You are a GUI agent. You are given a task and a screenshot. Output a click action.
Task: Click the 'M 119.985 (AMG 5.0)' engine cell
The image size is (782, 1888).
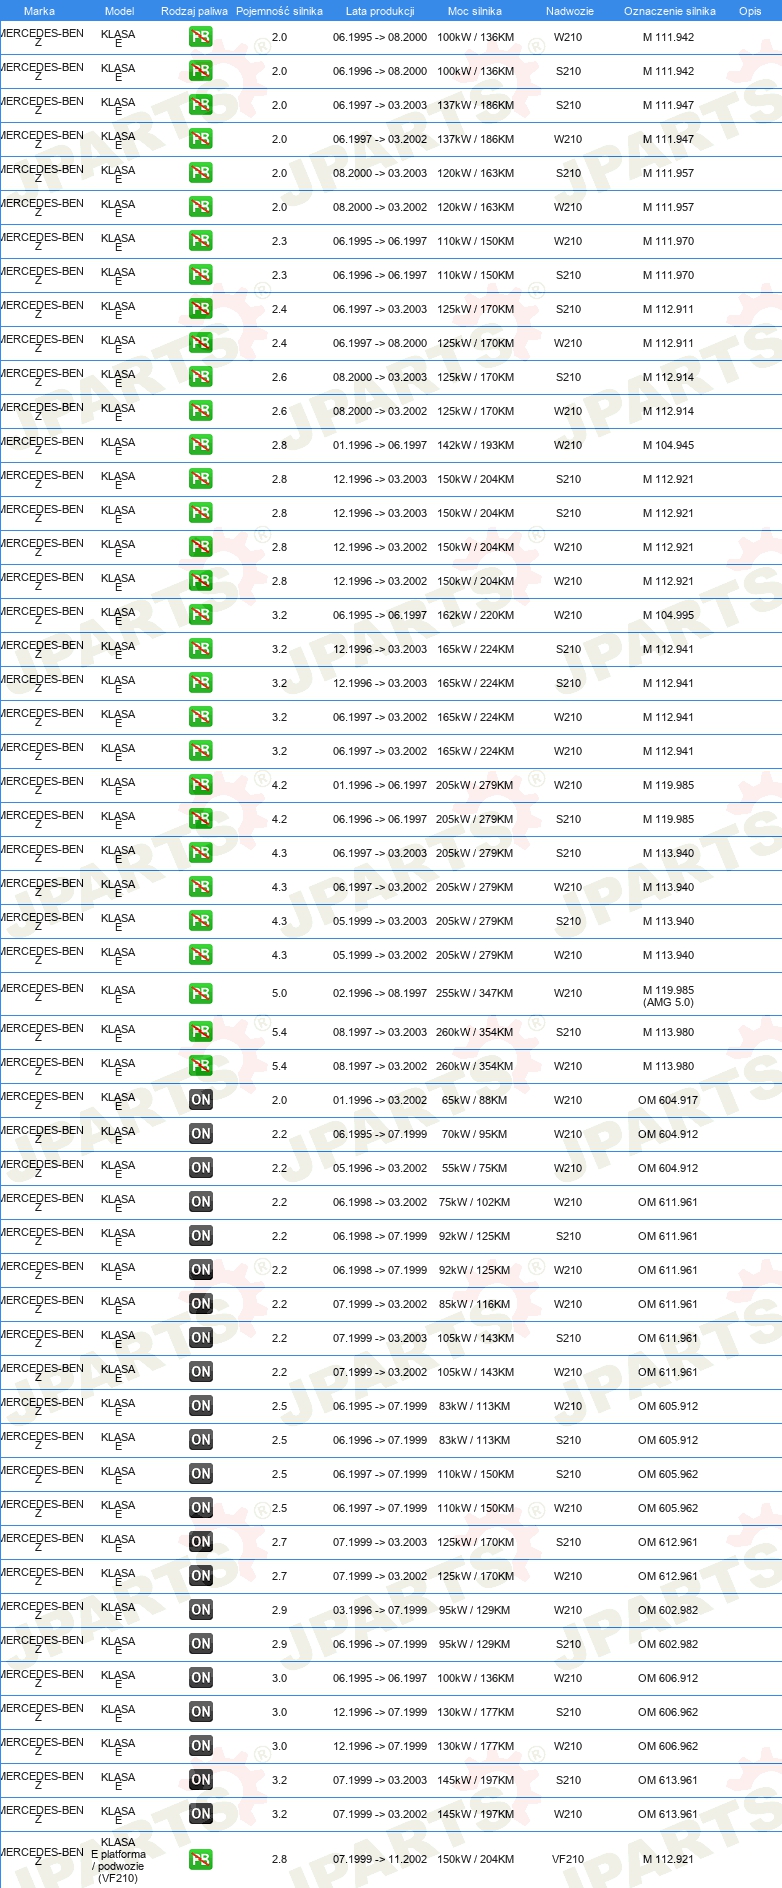point(668,996)
